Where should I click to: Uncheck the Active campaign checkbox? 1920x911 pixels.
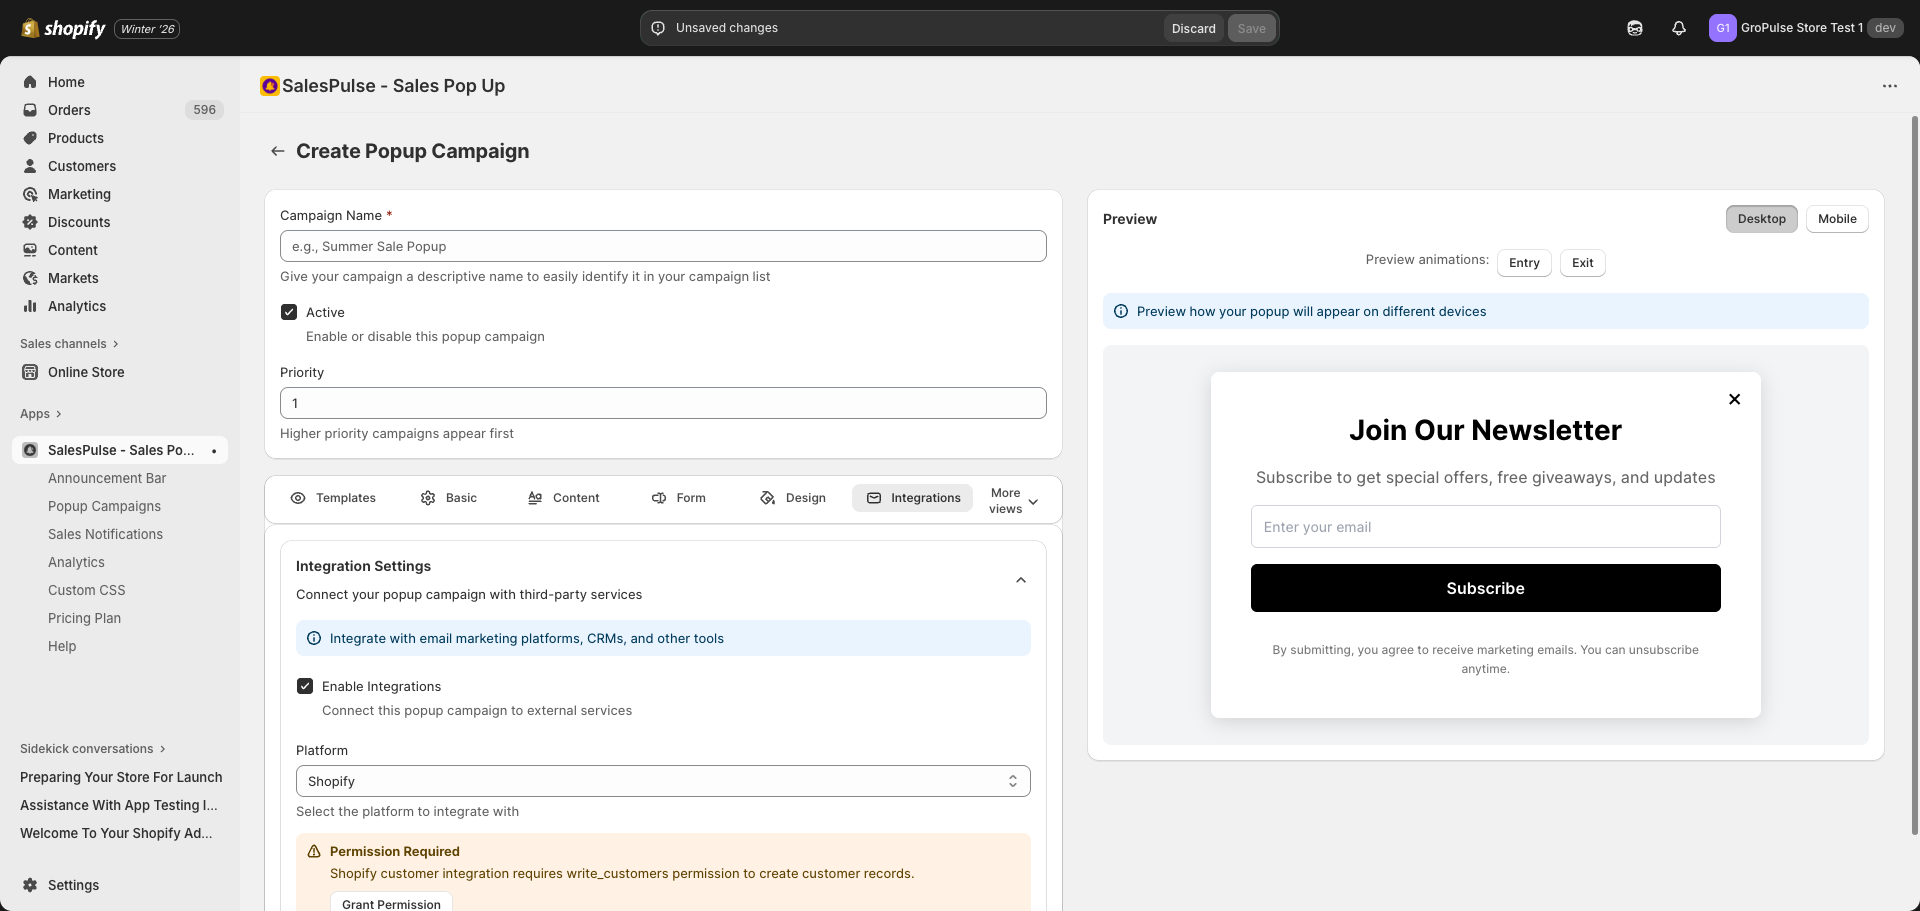289,312
